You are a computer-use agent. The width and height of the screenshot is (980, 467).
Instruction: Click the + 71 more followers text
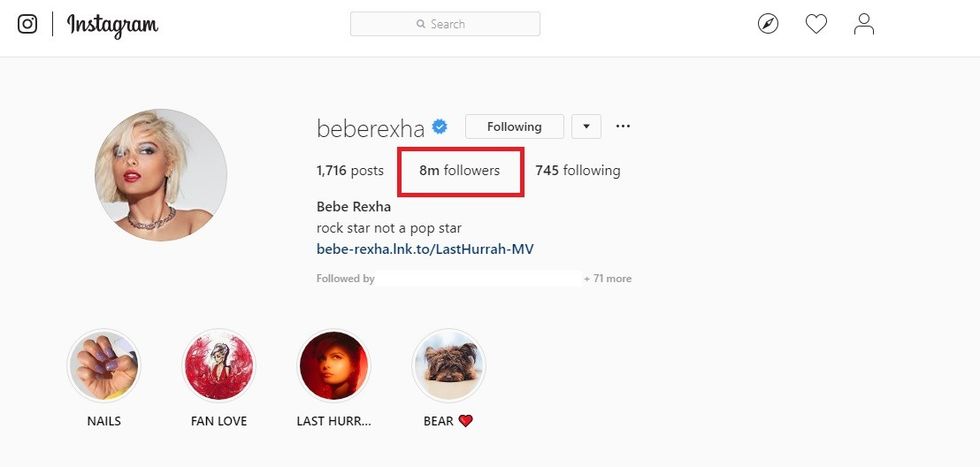coord(608,279)
